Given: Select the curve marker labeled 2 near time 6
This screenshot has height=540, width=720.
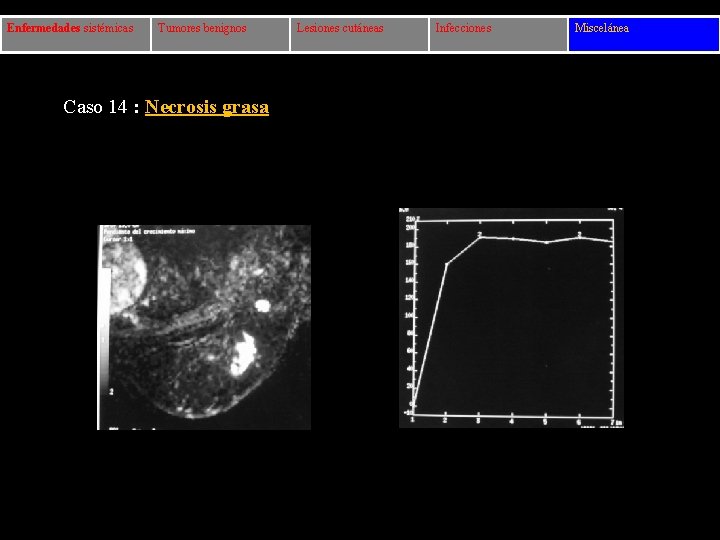Looking at the screenshot, I should pyautogui.click(x=579, y=236).
